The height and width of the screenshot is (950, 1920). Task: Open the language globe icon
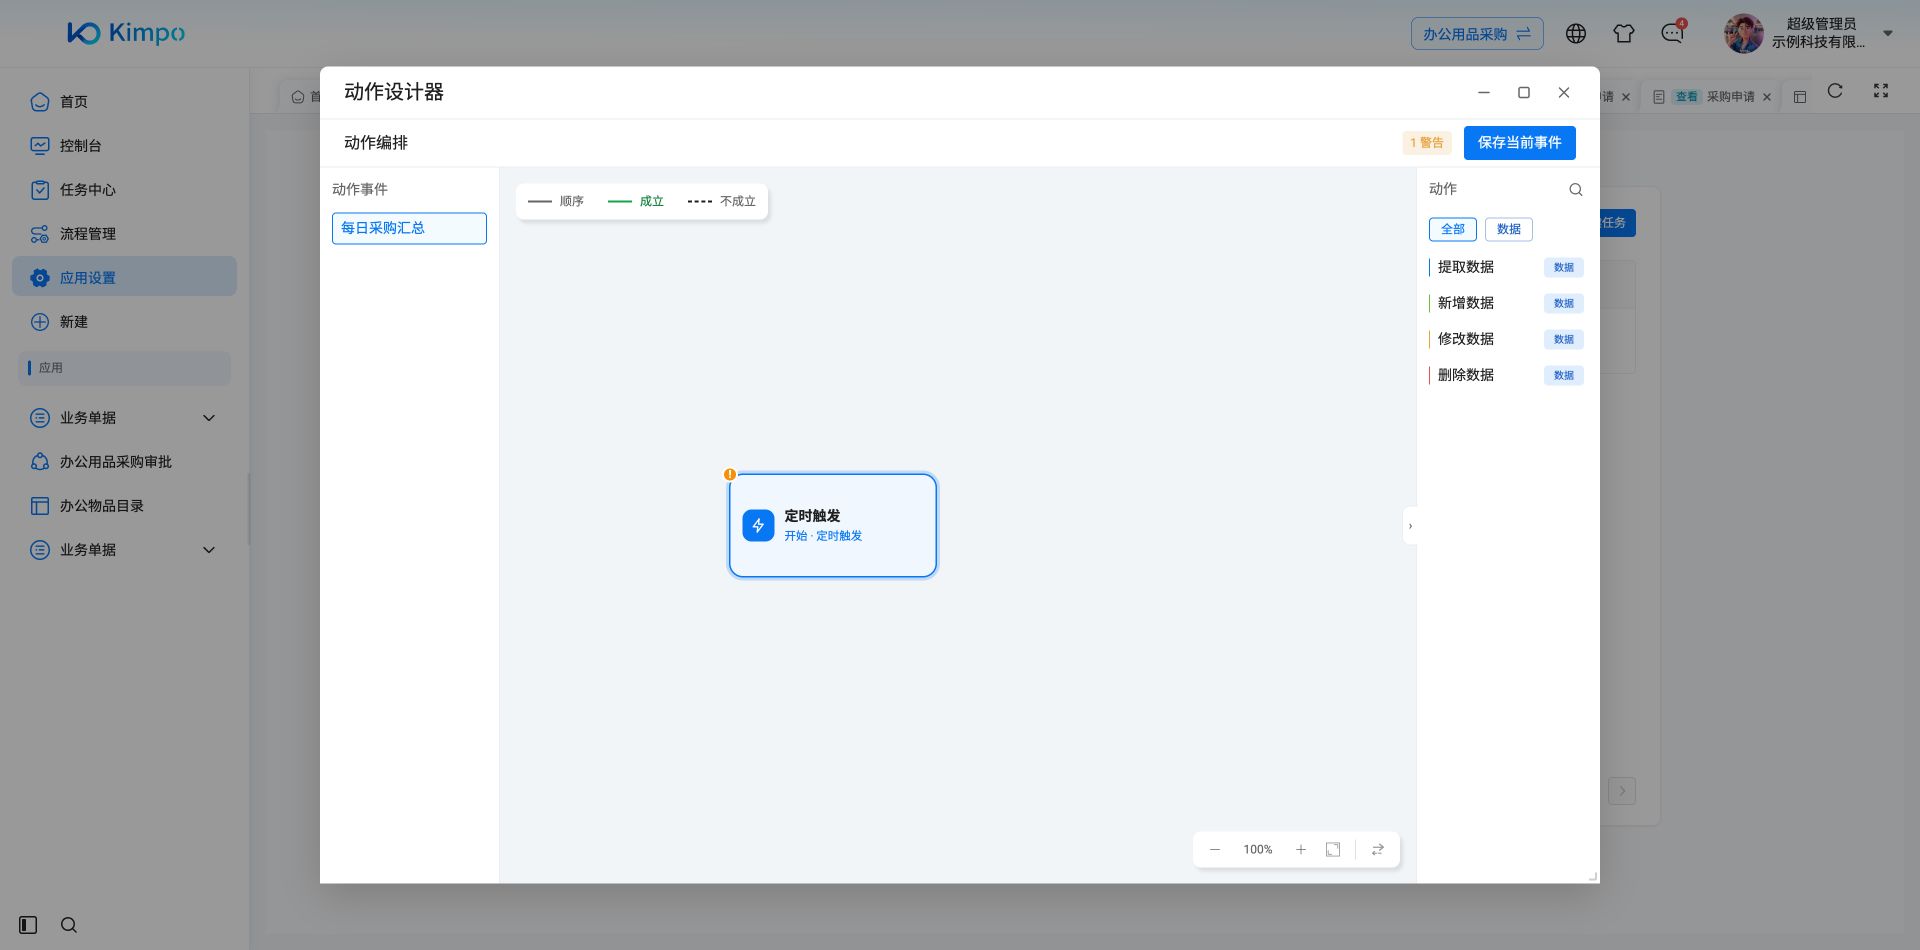pos(1576,34)
